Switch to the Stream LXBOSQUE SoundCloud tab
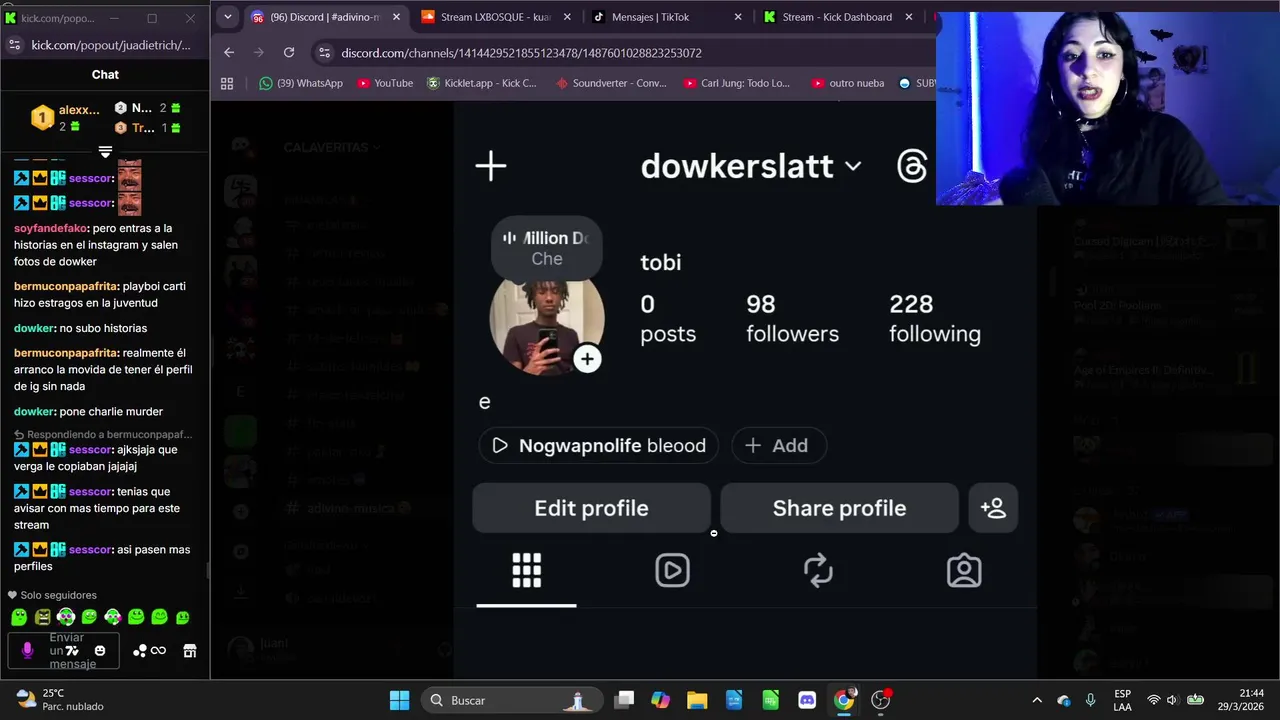 (497, 17)
